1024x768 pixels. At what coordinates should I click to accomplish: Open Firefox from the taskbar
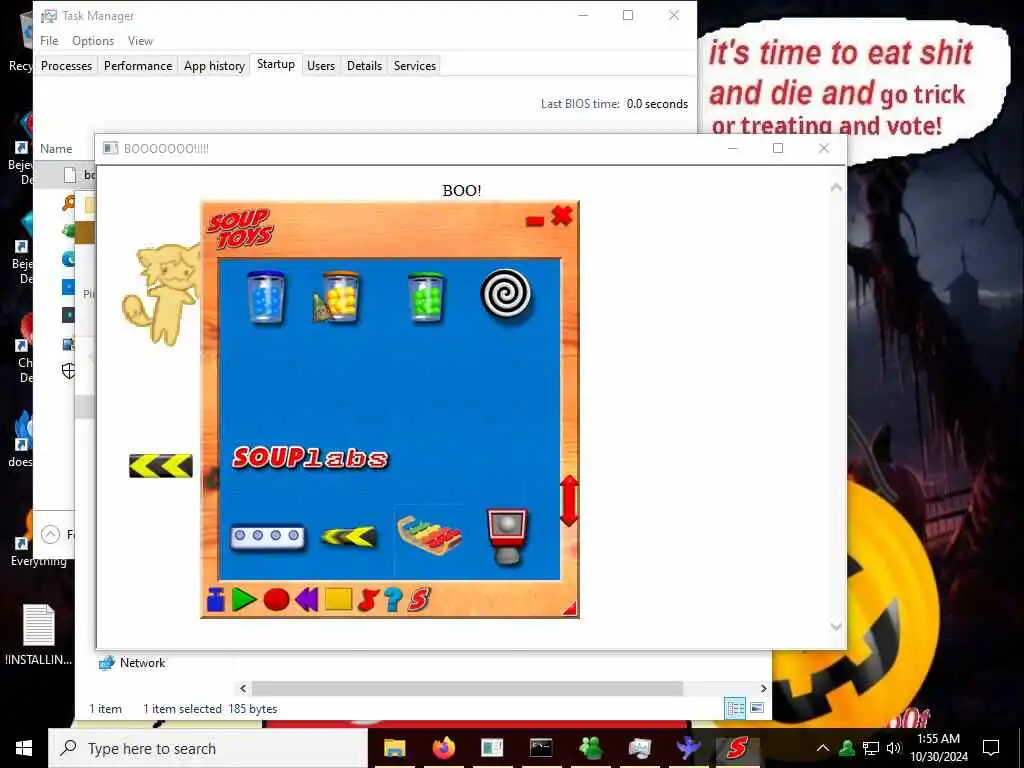pyautogui.click(x=443, y=748)
